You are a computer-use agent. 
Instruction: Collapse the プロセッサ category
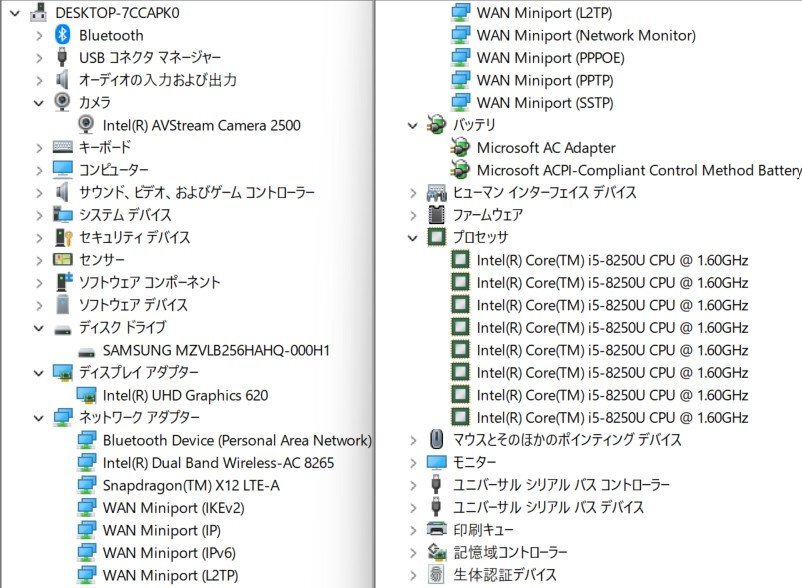[x=413, y=238]
